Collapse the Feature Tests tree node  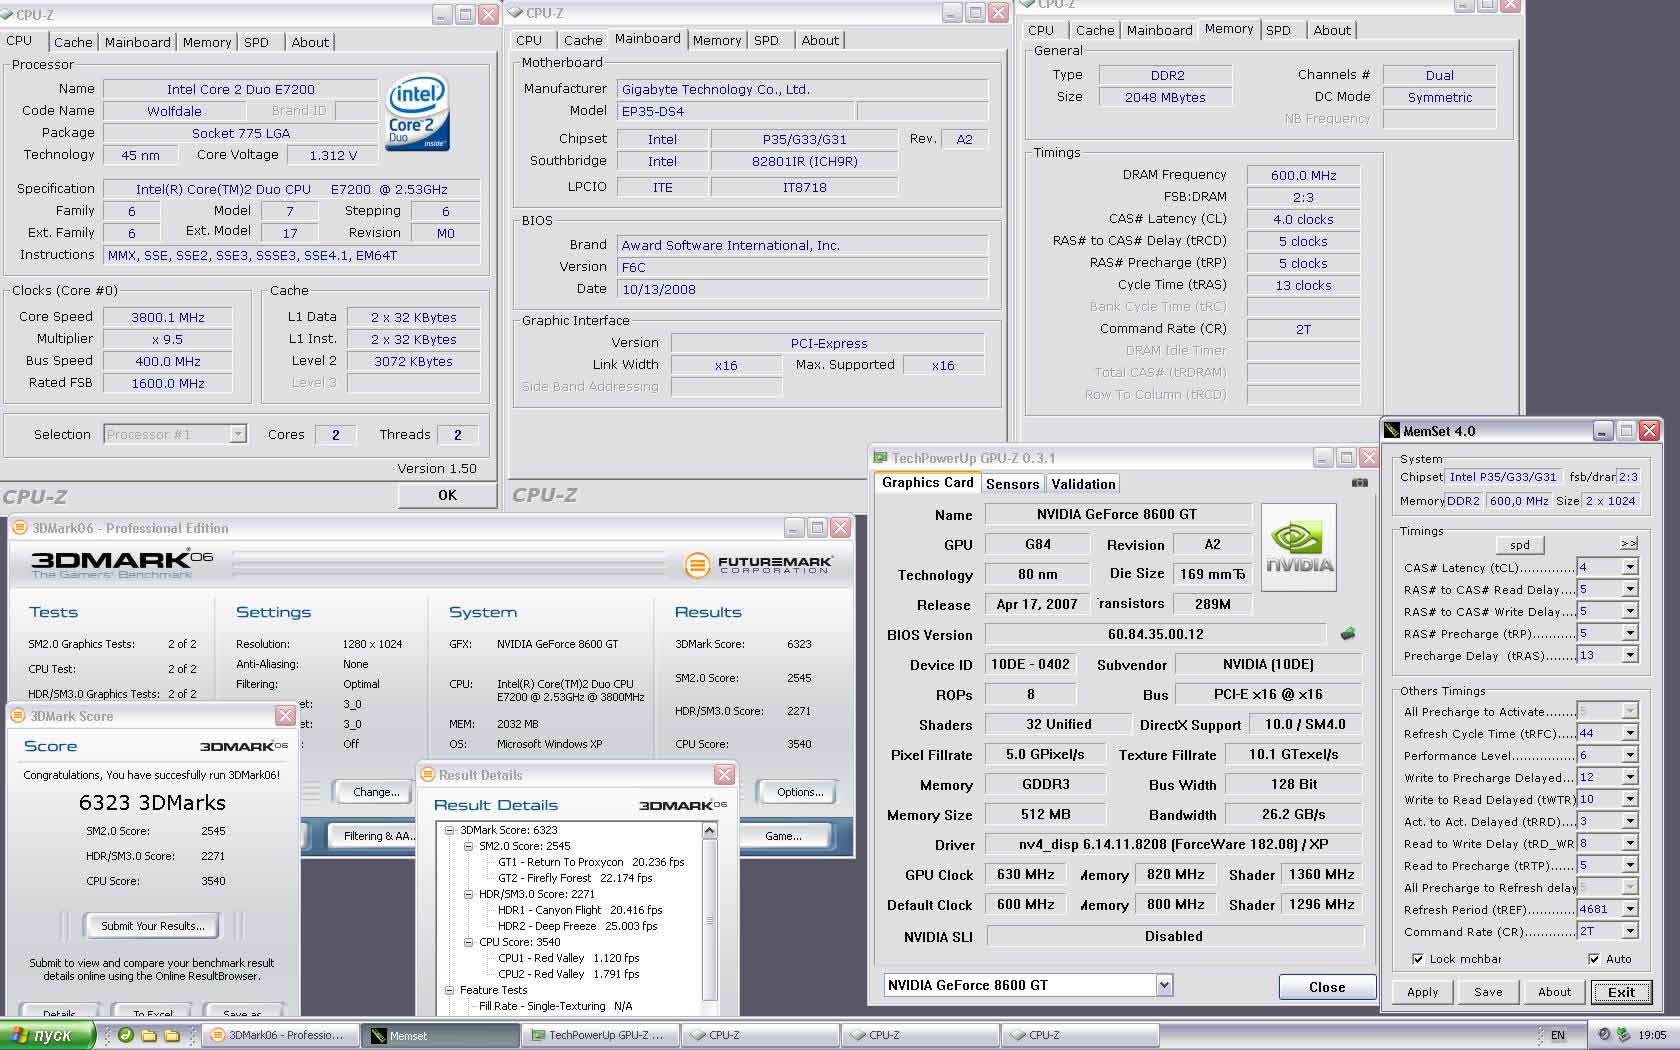[449, 990]
